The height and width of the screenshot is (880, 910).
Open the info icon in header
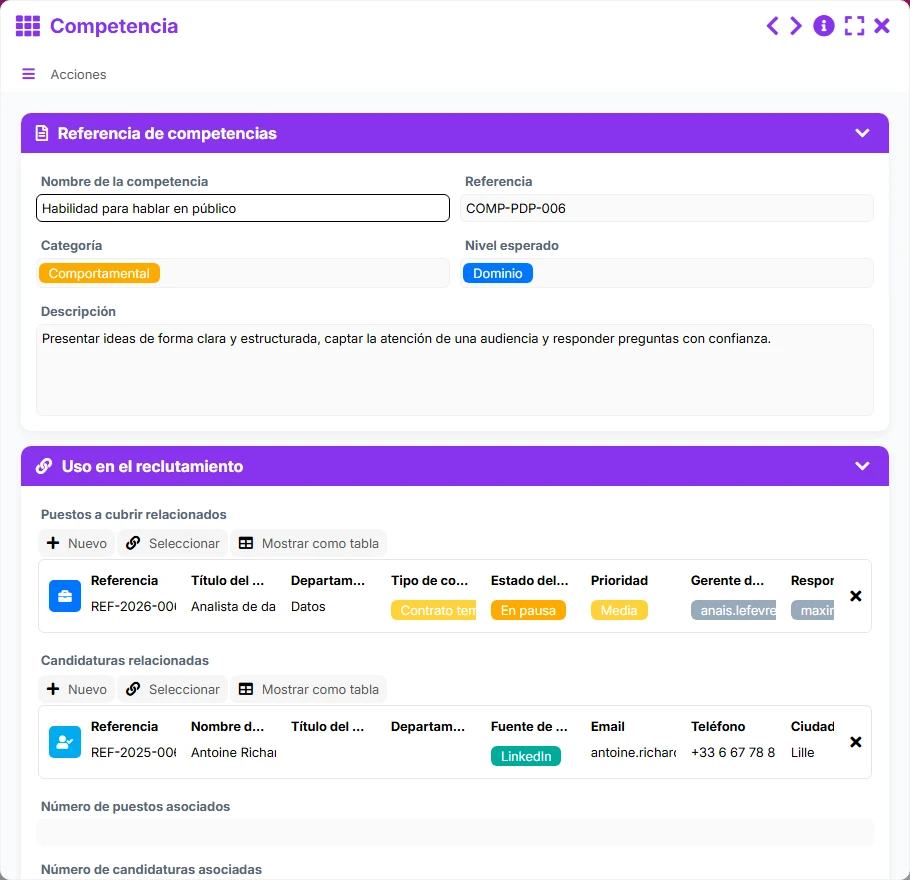tap(824, 26)
